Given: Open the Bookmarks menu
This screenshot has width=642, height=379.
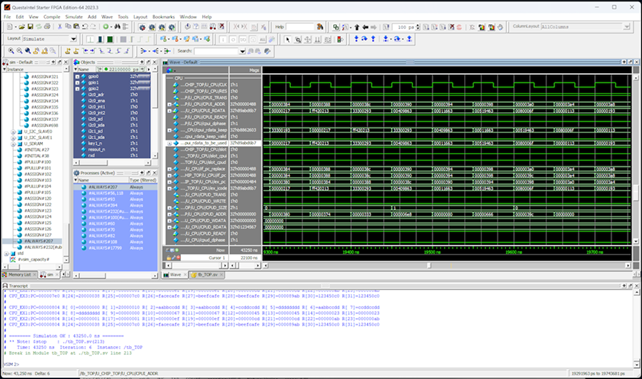Looking at the screenshot, I should point(163,17).
